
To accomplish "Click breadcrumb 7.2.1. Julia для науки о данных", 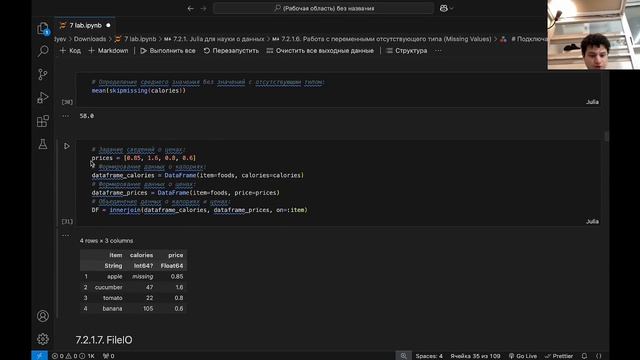I will point(214,39).
